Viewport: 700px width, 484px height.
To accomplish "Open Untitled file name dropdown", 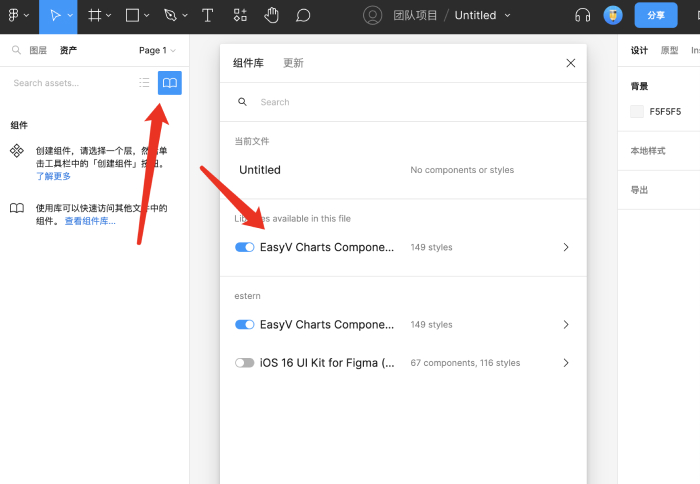I will 507,15.
